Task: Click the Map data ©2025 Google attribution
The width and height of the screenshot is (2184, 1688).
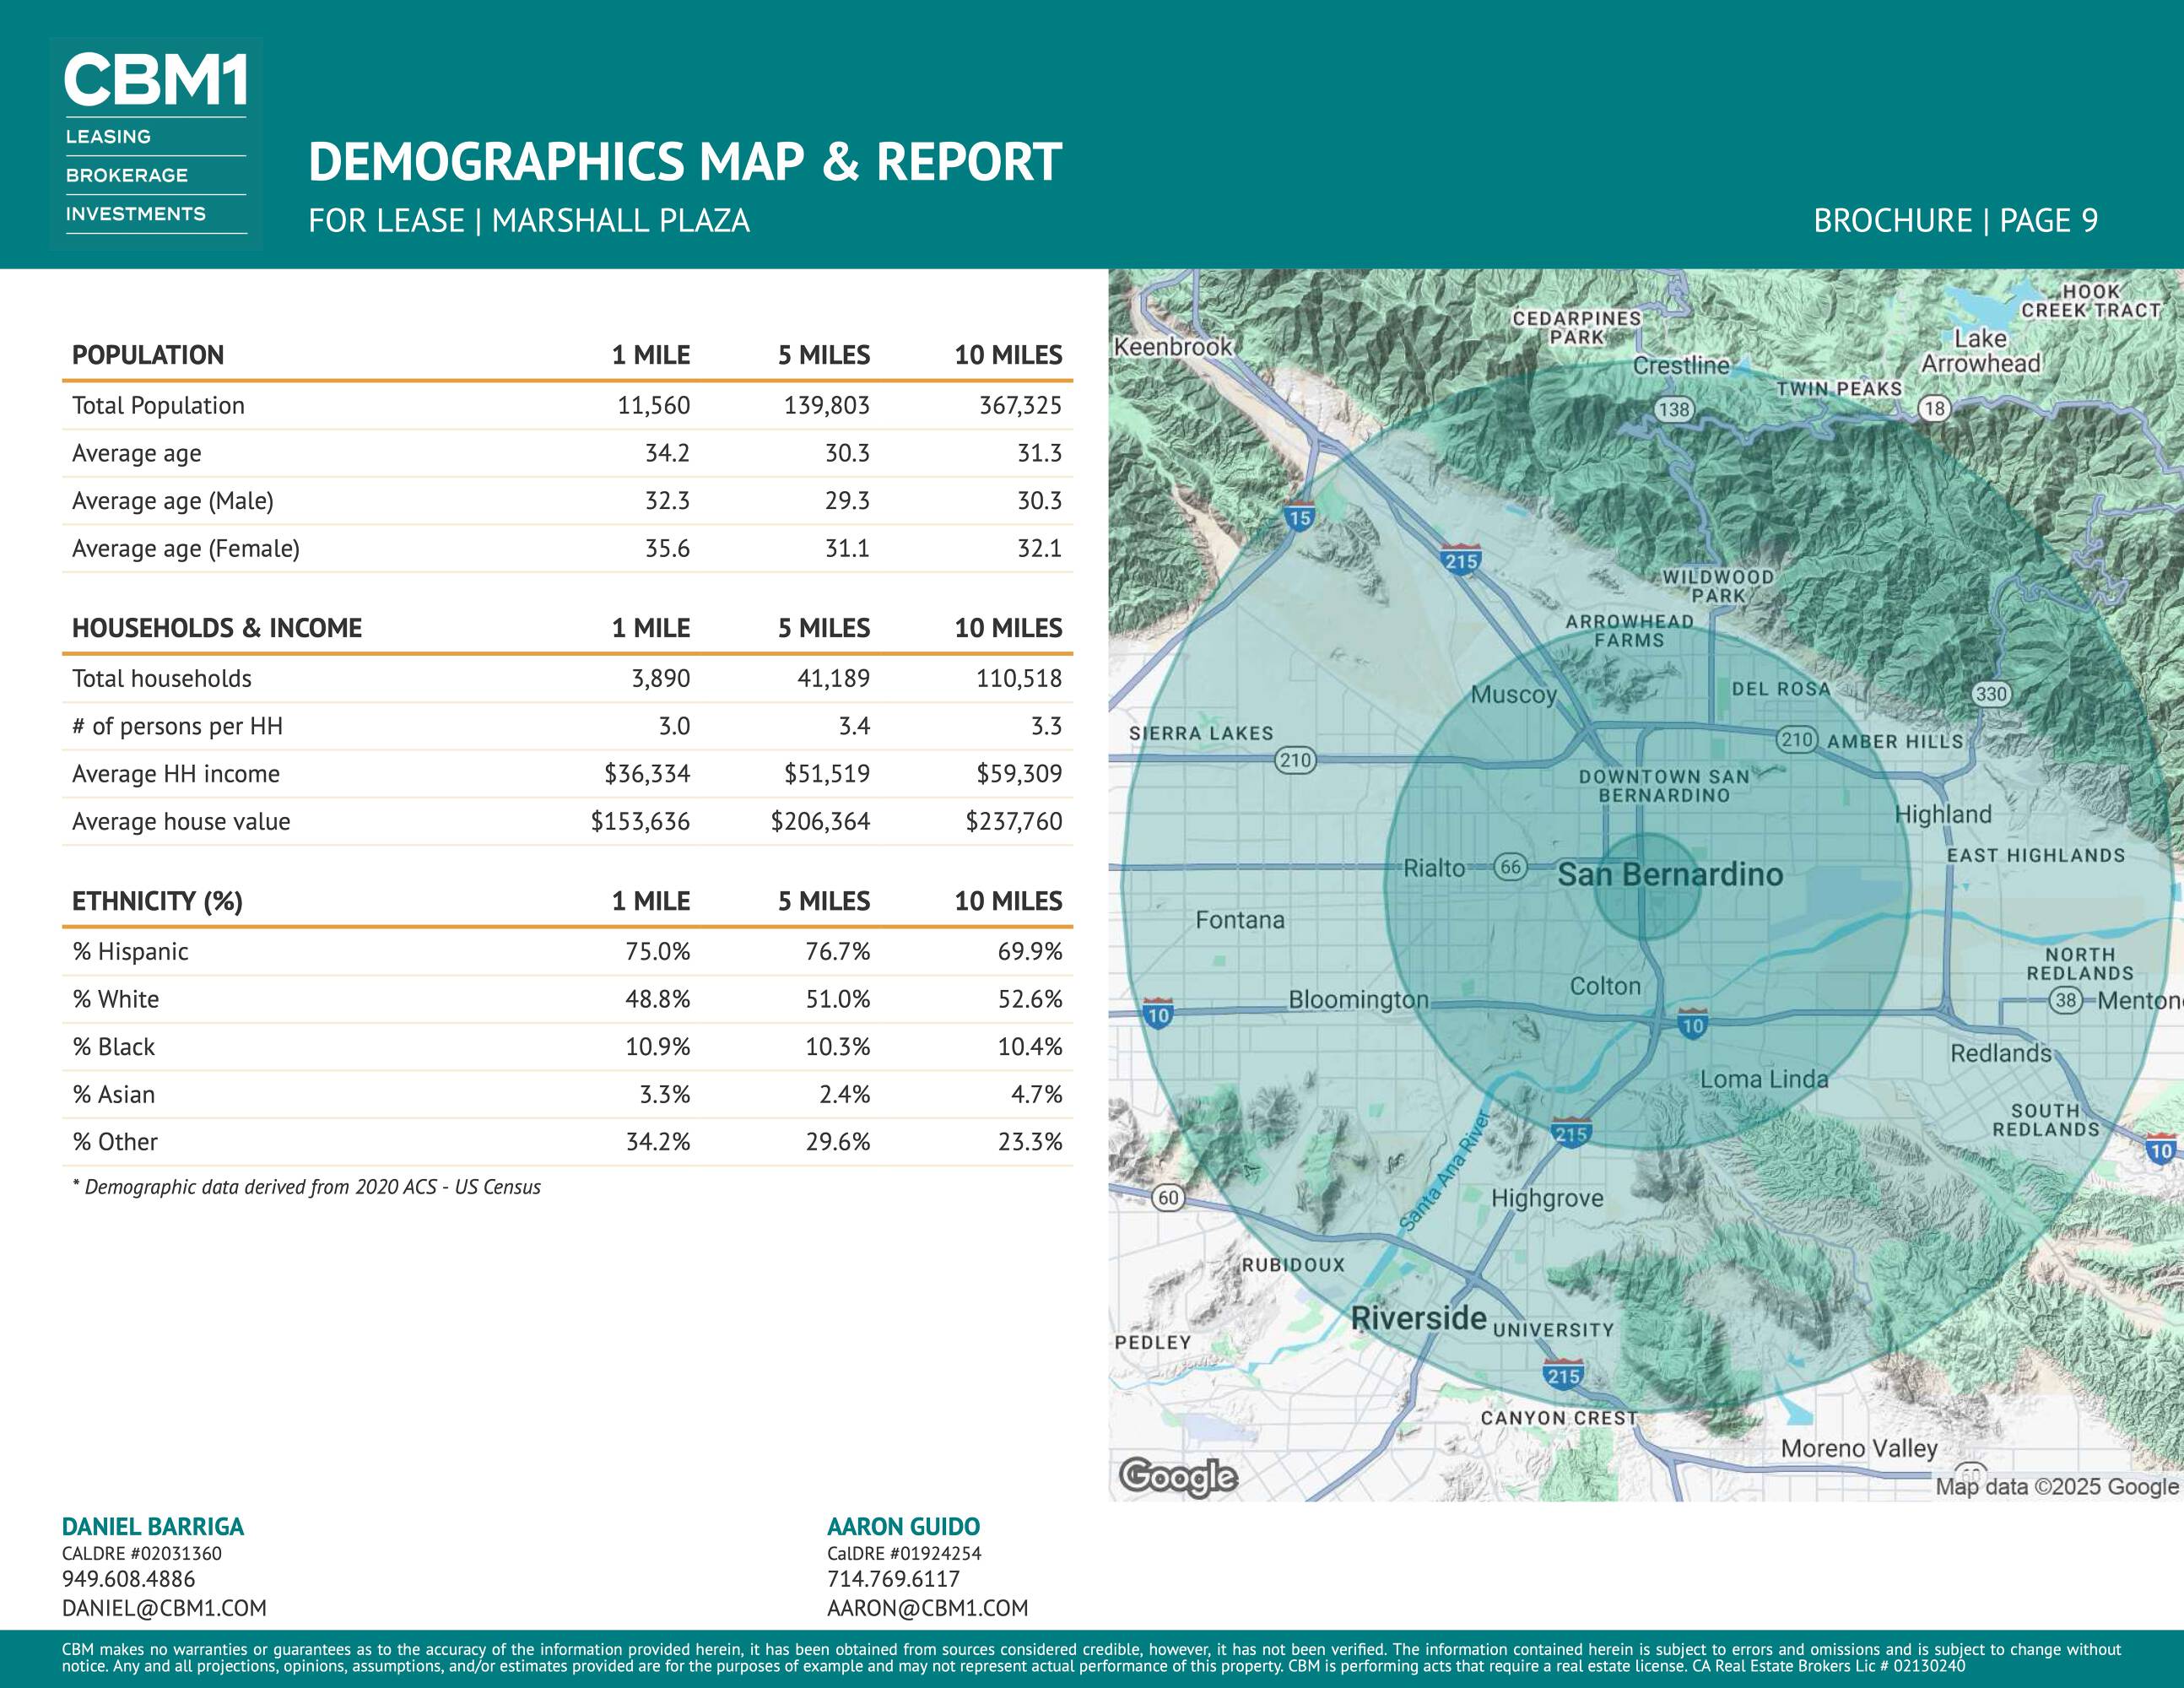Action: [x=2056, y=1486]
